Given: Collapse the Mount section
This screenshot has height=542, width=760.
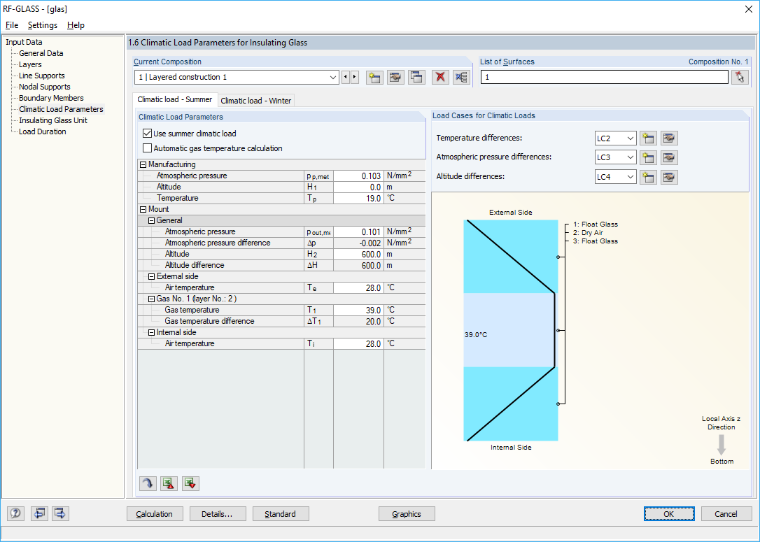Looking at the screenshot, I should (x=143, y=209).
